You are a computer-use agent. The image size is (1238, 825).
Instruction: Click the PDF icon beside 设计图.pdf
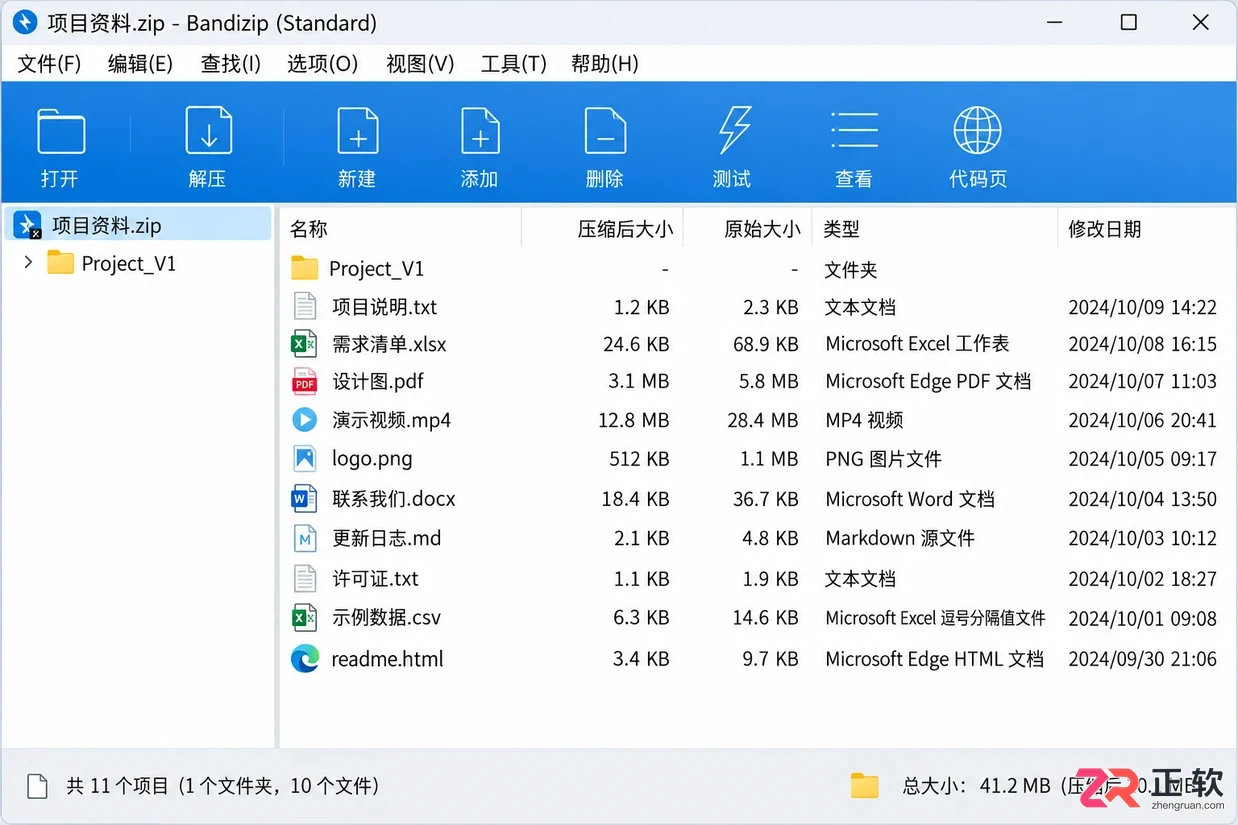tap(304, 381)
